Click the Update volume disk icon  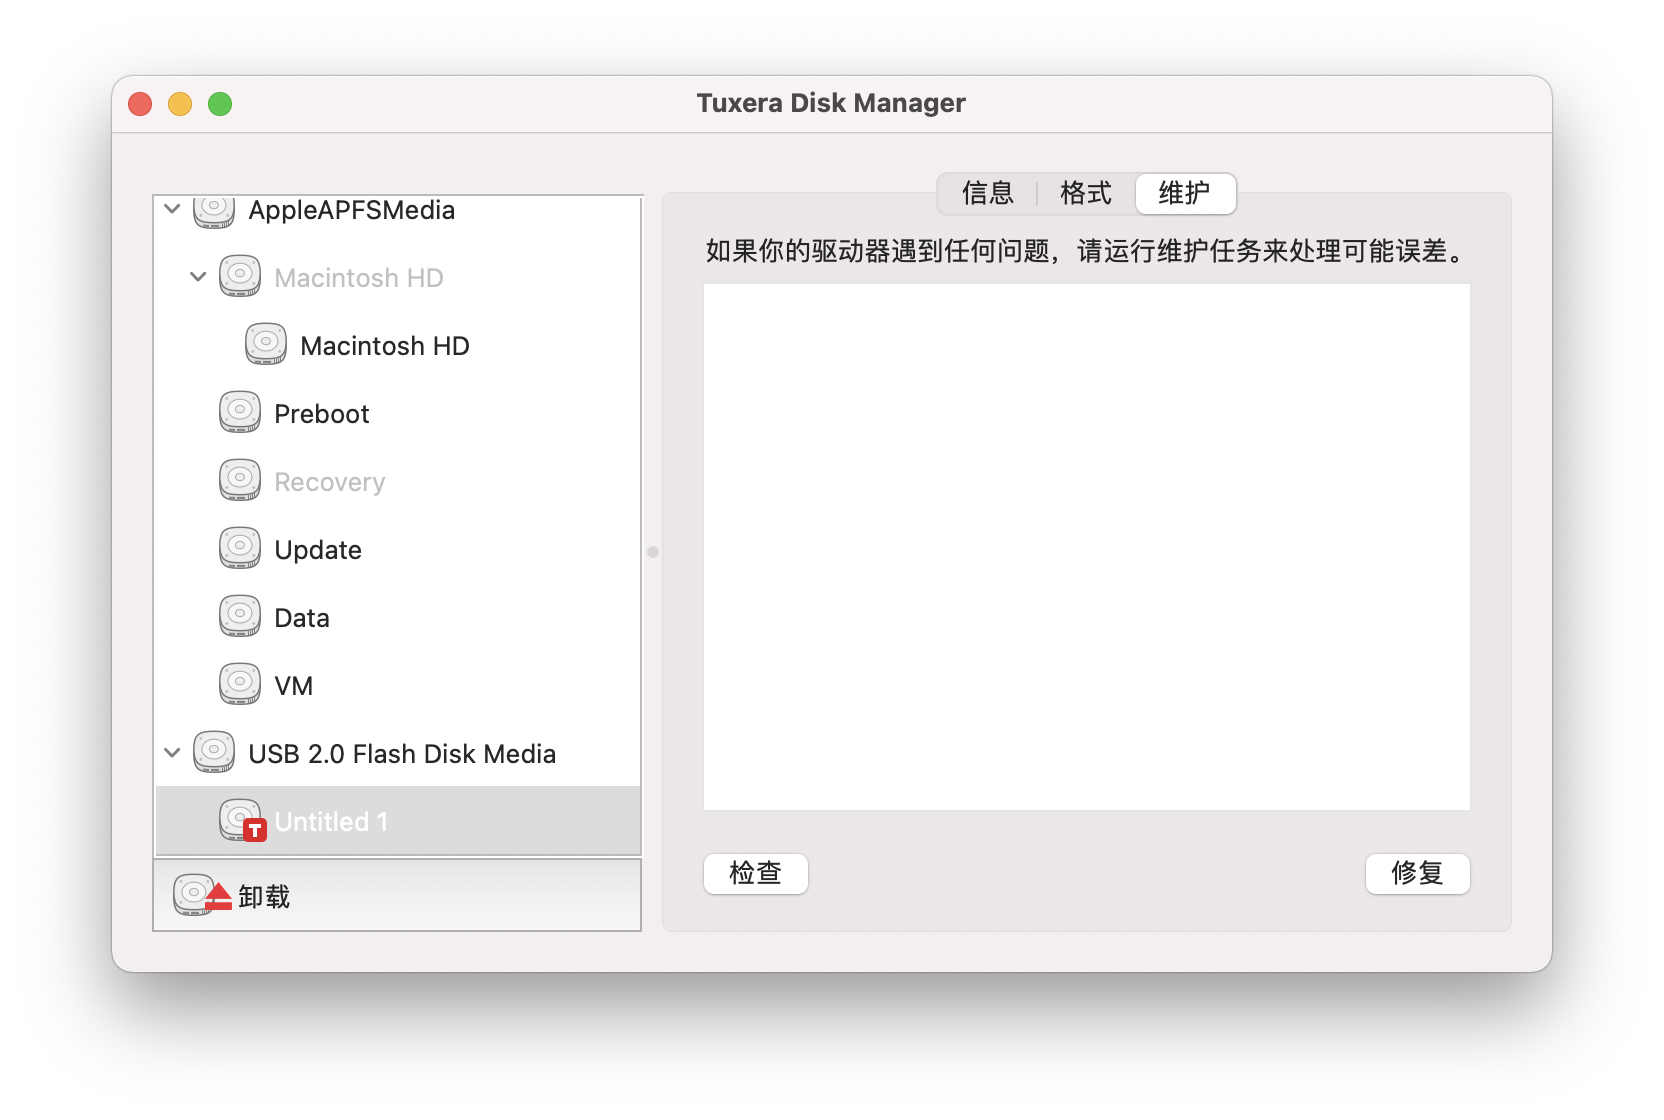click(240, 549)
